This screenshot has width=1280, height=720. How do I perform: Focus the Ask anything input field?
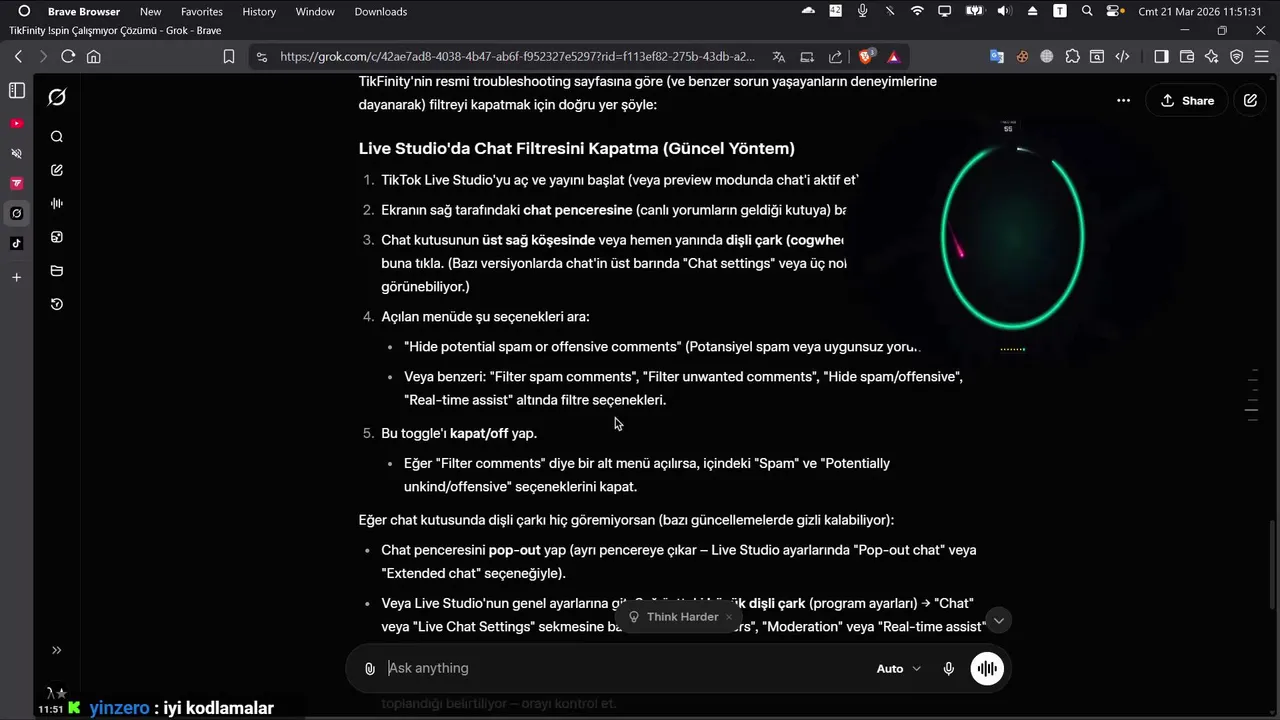(625, 668)
